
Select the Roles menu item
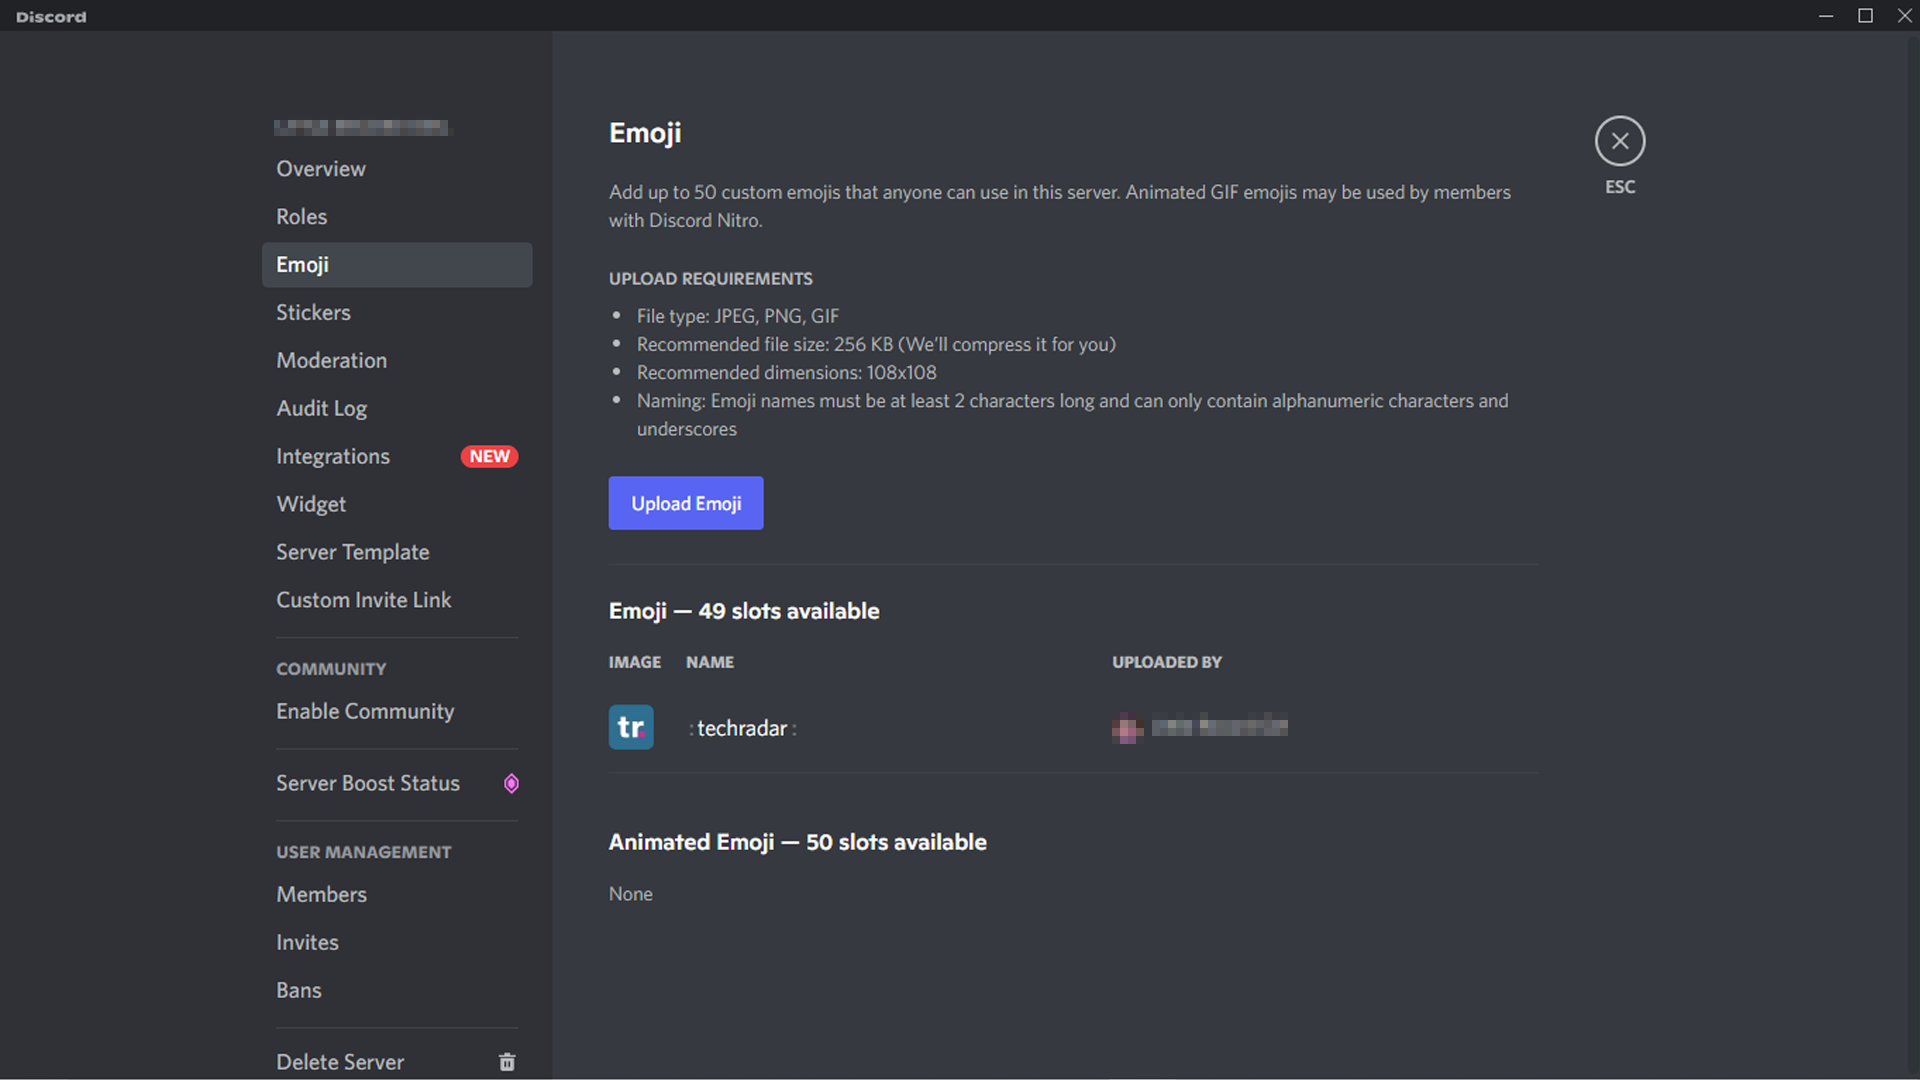click(299, 216)
